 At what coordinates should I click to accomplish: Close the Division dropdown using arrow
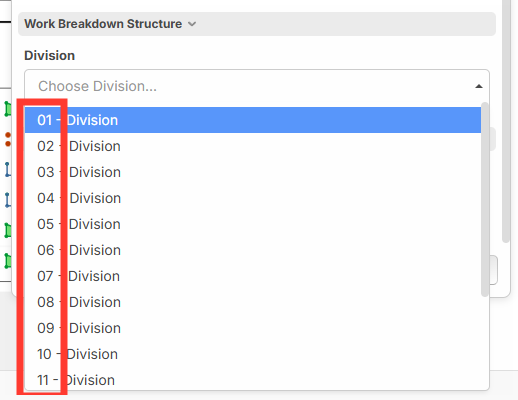[479, 86]
